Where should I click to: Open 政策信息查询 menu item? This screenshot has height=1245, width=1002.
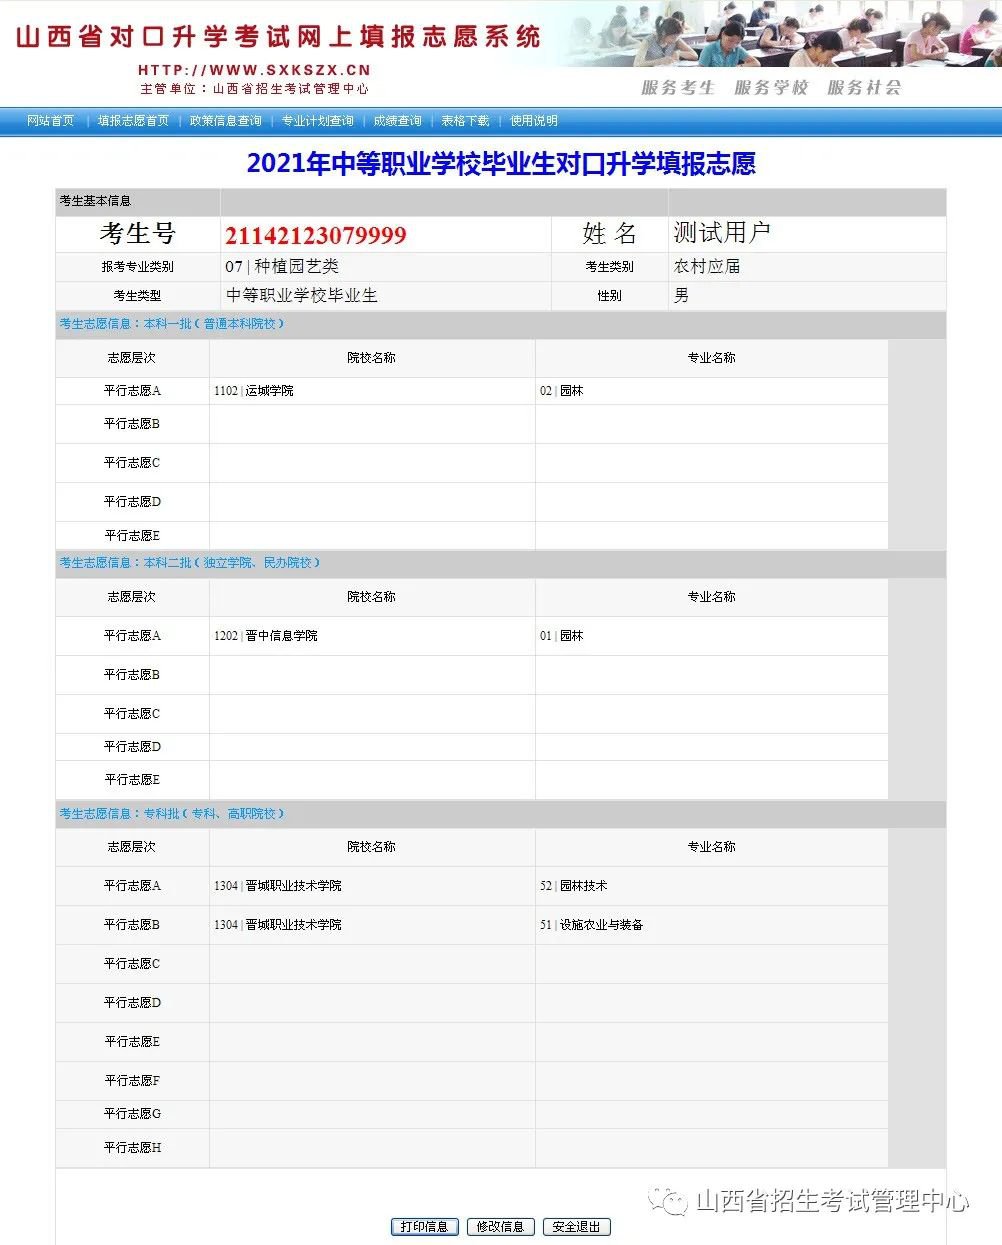[x=225, y=121]
